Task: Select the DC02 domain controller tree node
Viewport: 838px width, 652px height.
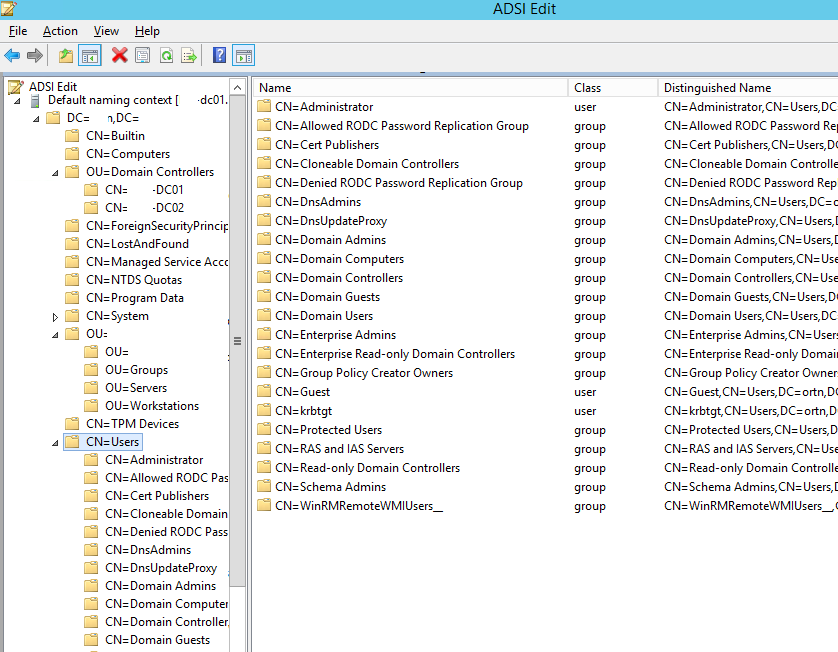Action: (144, 208)
